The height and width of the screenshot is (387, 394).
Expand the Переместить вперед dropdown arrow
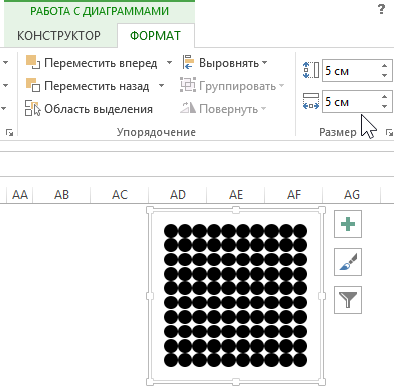[x=169, y=63]
